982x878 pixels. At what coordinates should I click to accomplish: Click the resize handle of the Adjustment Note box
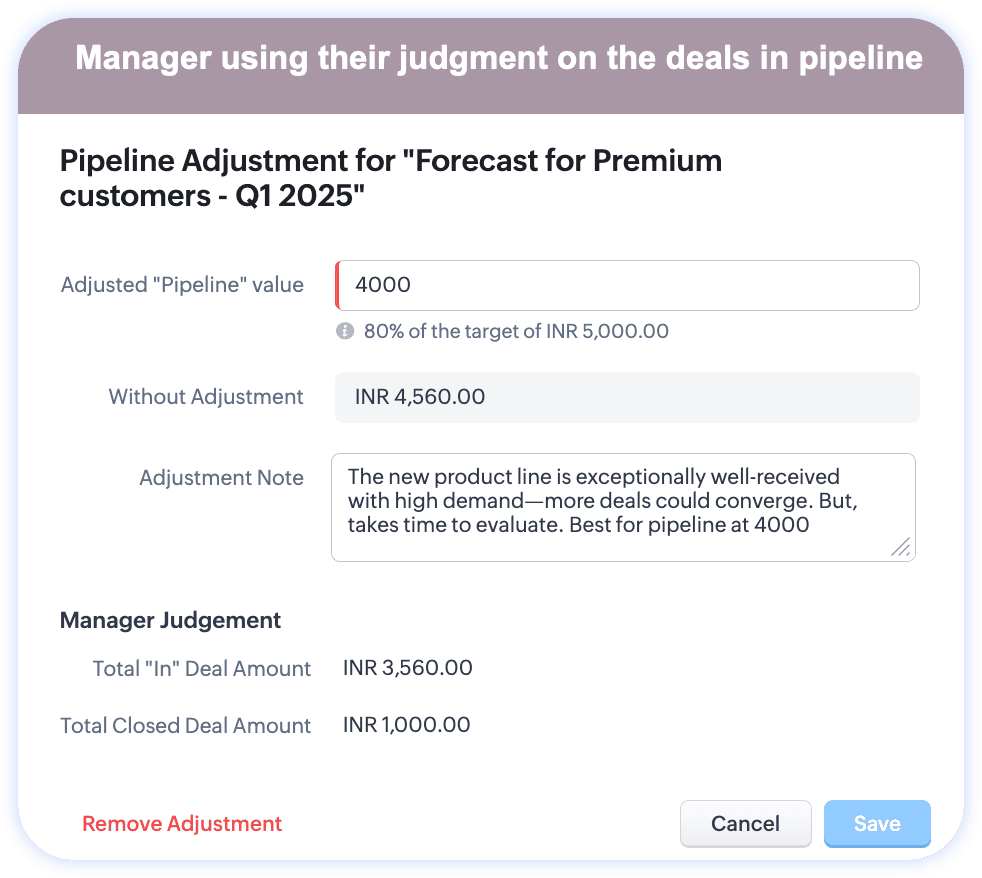point(900,546)
